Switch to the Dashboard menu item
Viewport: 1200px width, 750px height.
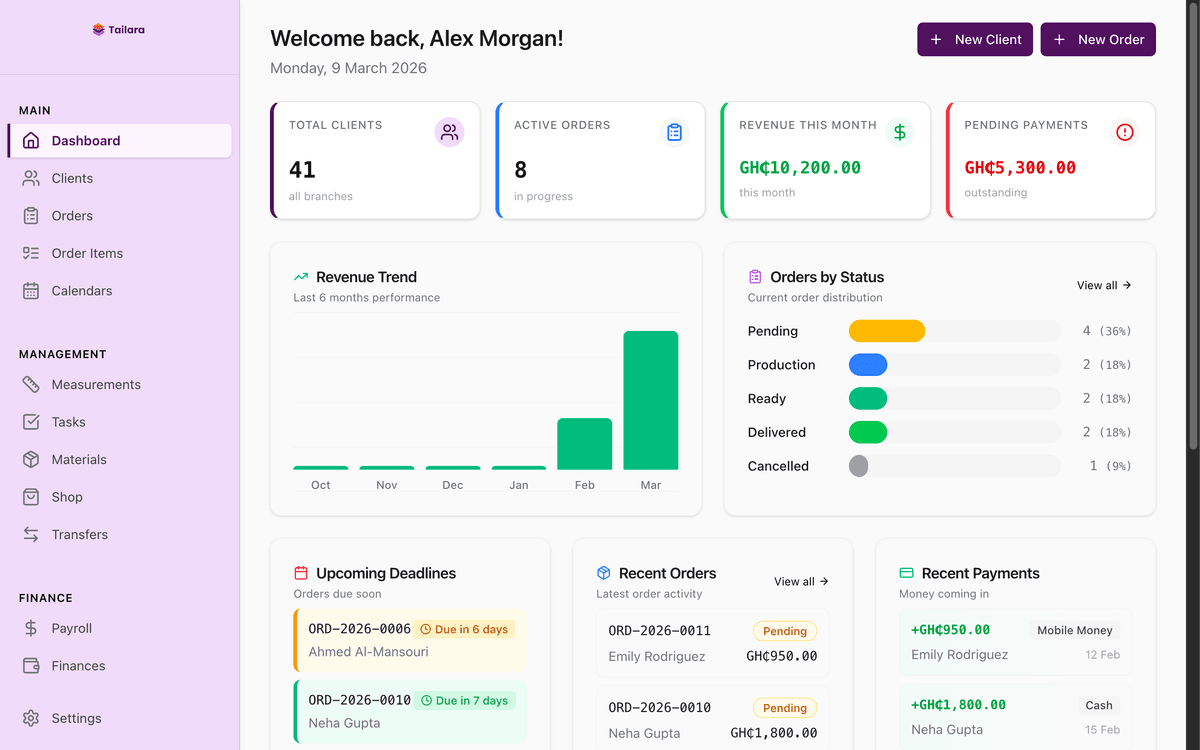coord(85,140)
